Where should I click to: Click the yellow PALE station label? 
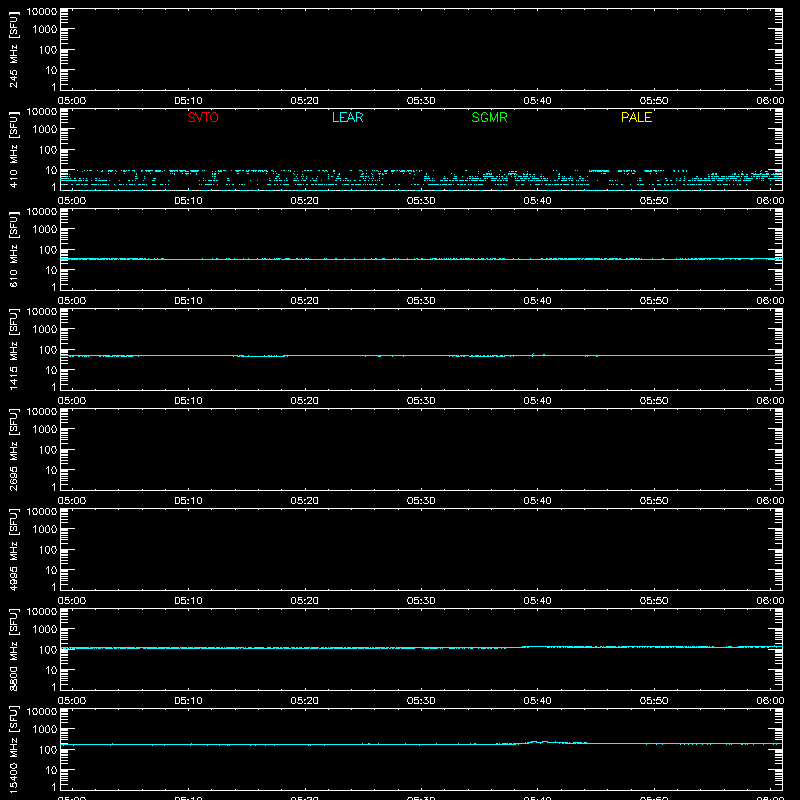pyautogui.click(x=636, y=117)
